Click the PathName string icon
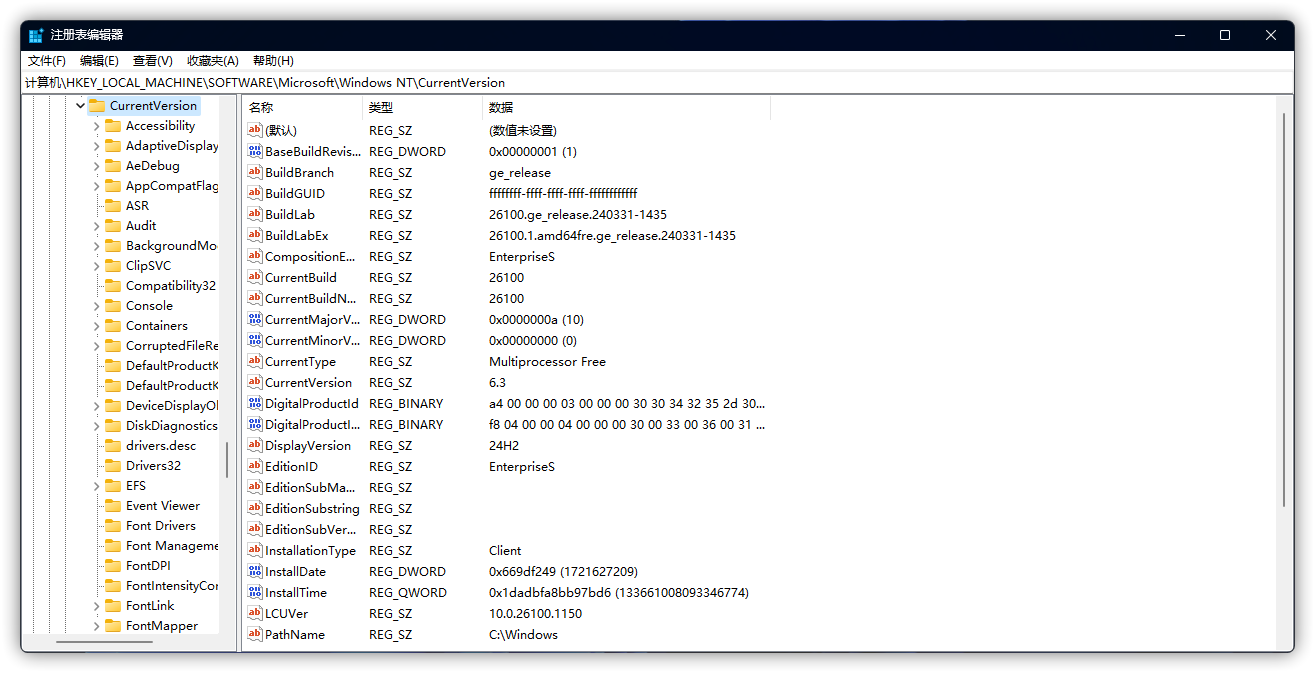 tap(254, 634)
